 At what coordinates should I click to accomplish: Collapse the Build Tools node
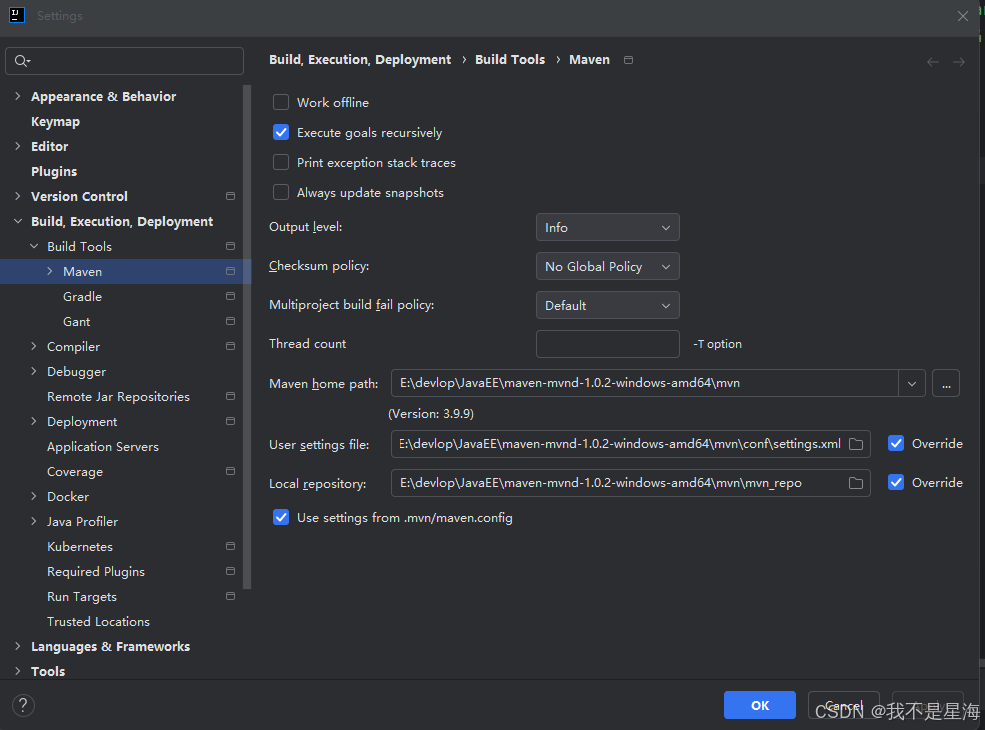[x=34, y=246]
